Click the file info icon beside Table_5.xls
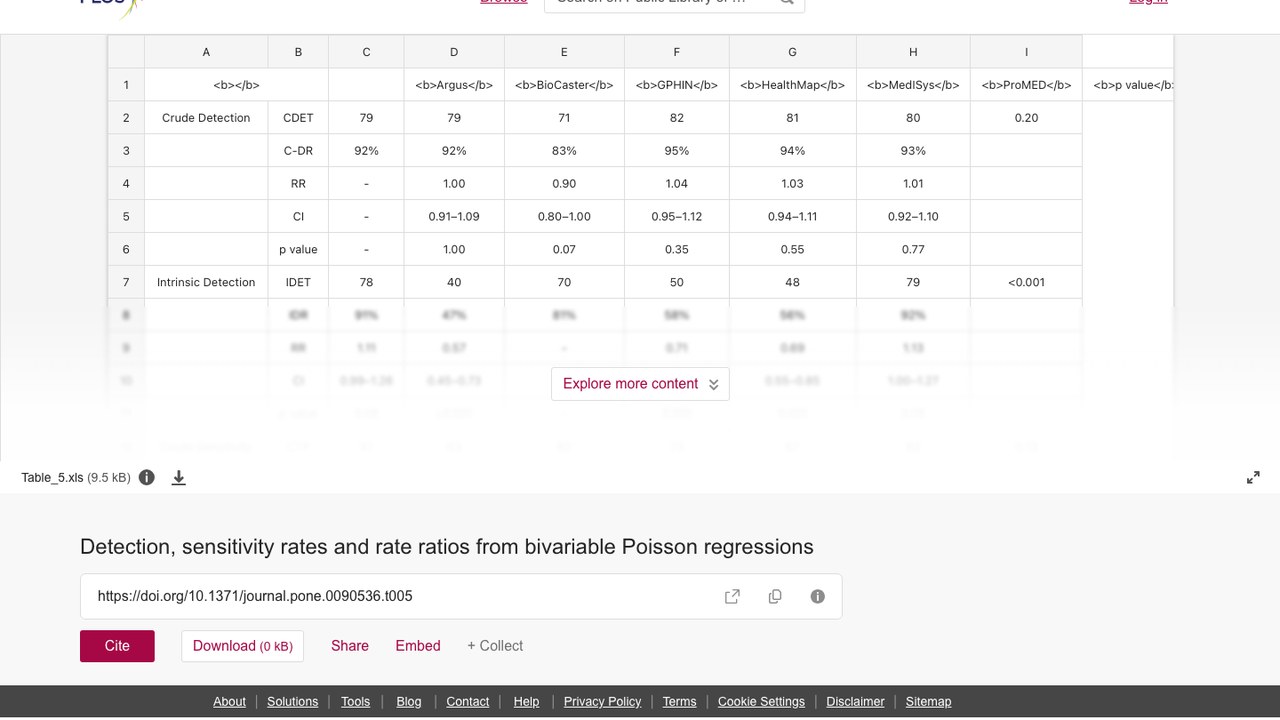This screenshot has height=720, width=1280. pyautogui.click(x=147, y=477)
